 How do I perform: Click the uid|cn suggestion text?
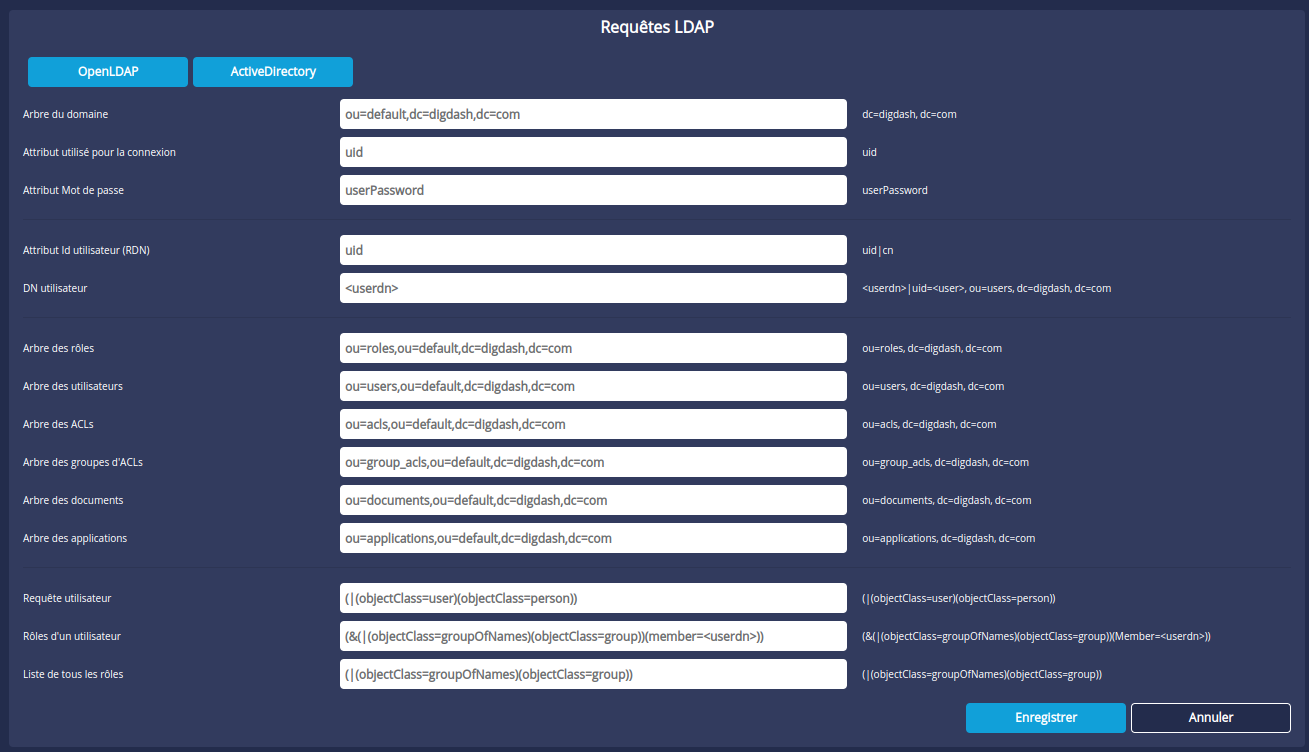[x=877, y=249]
